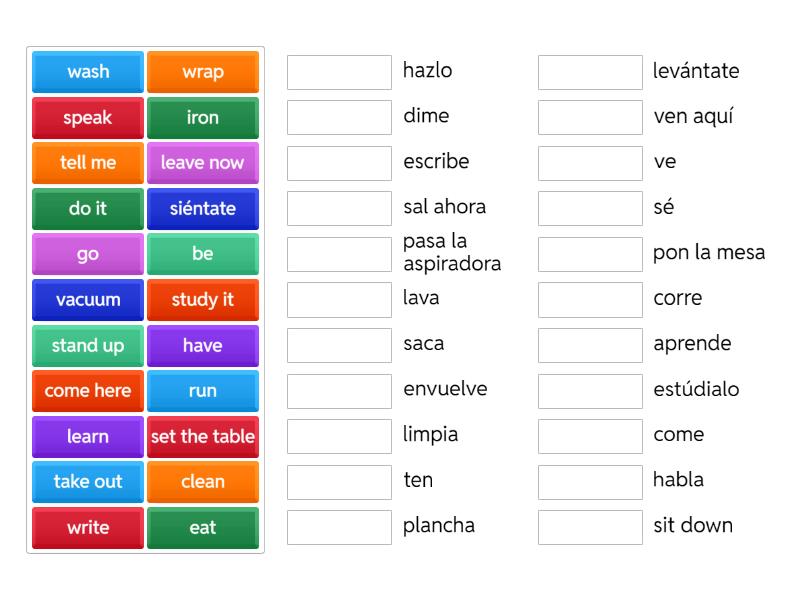This screenshot has height=600, width=800.
Task: Select the 'vacuum' tile
Action: (x=88, y=300)
